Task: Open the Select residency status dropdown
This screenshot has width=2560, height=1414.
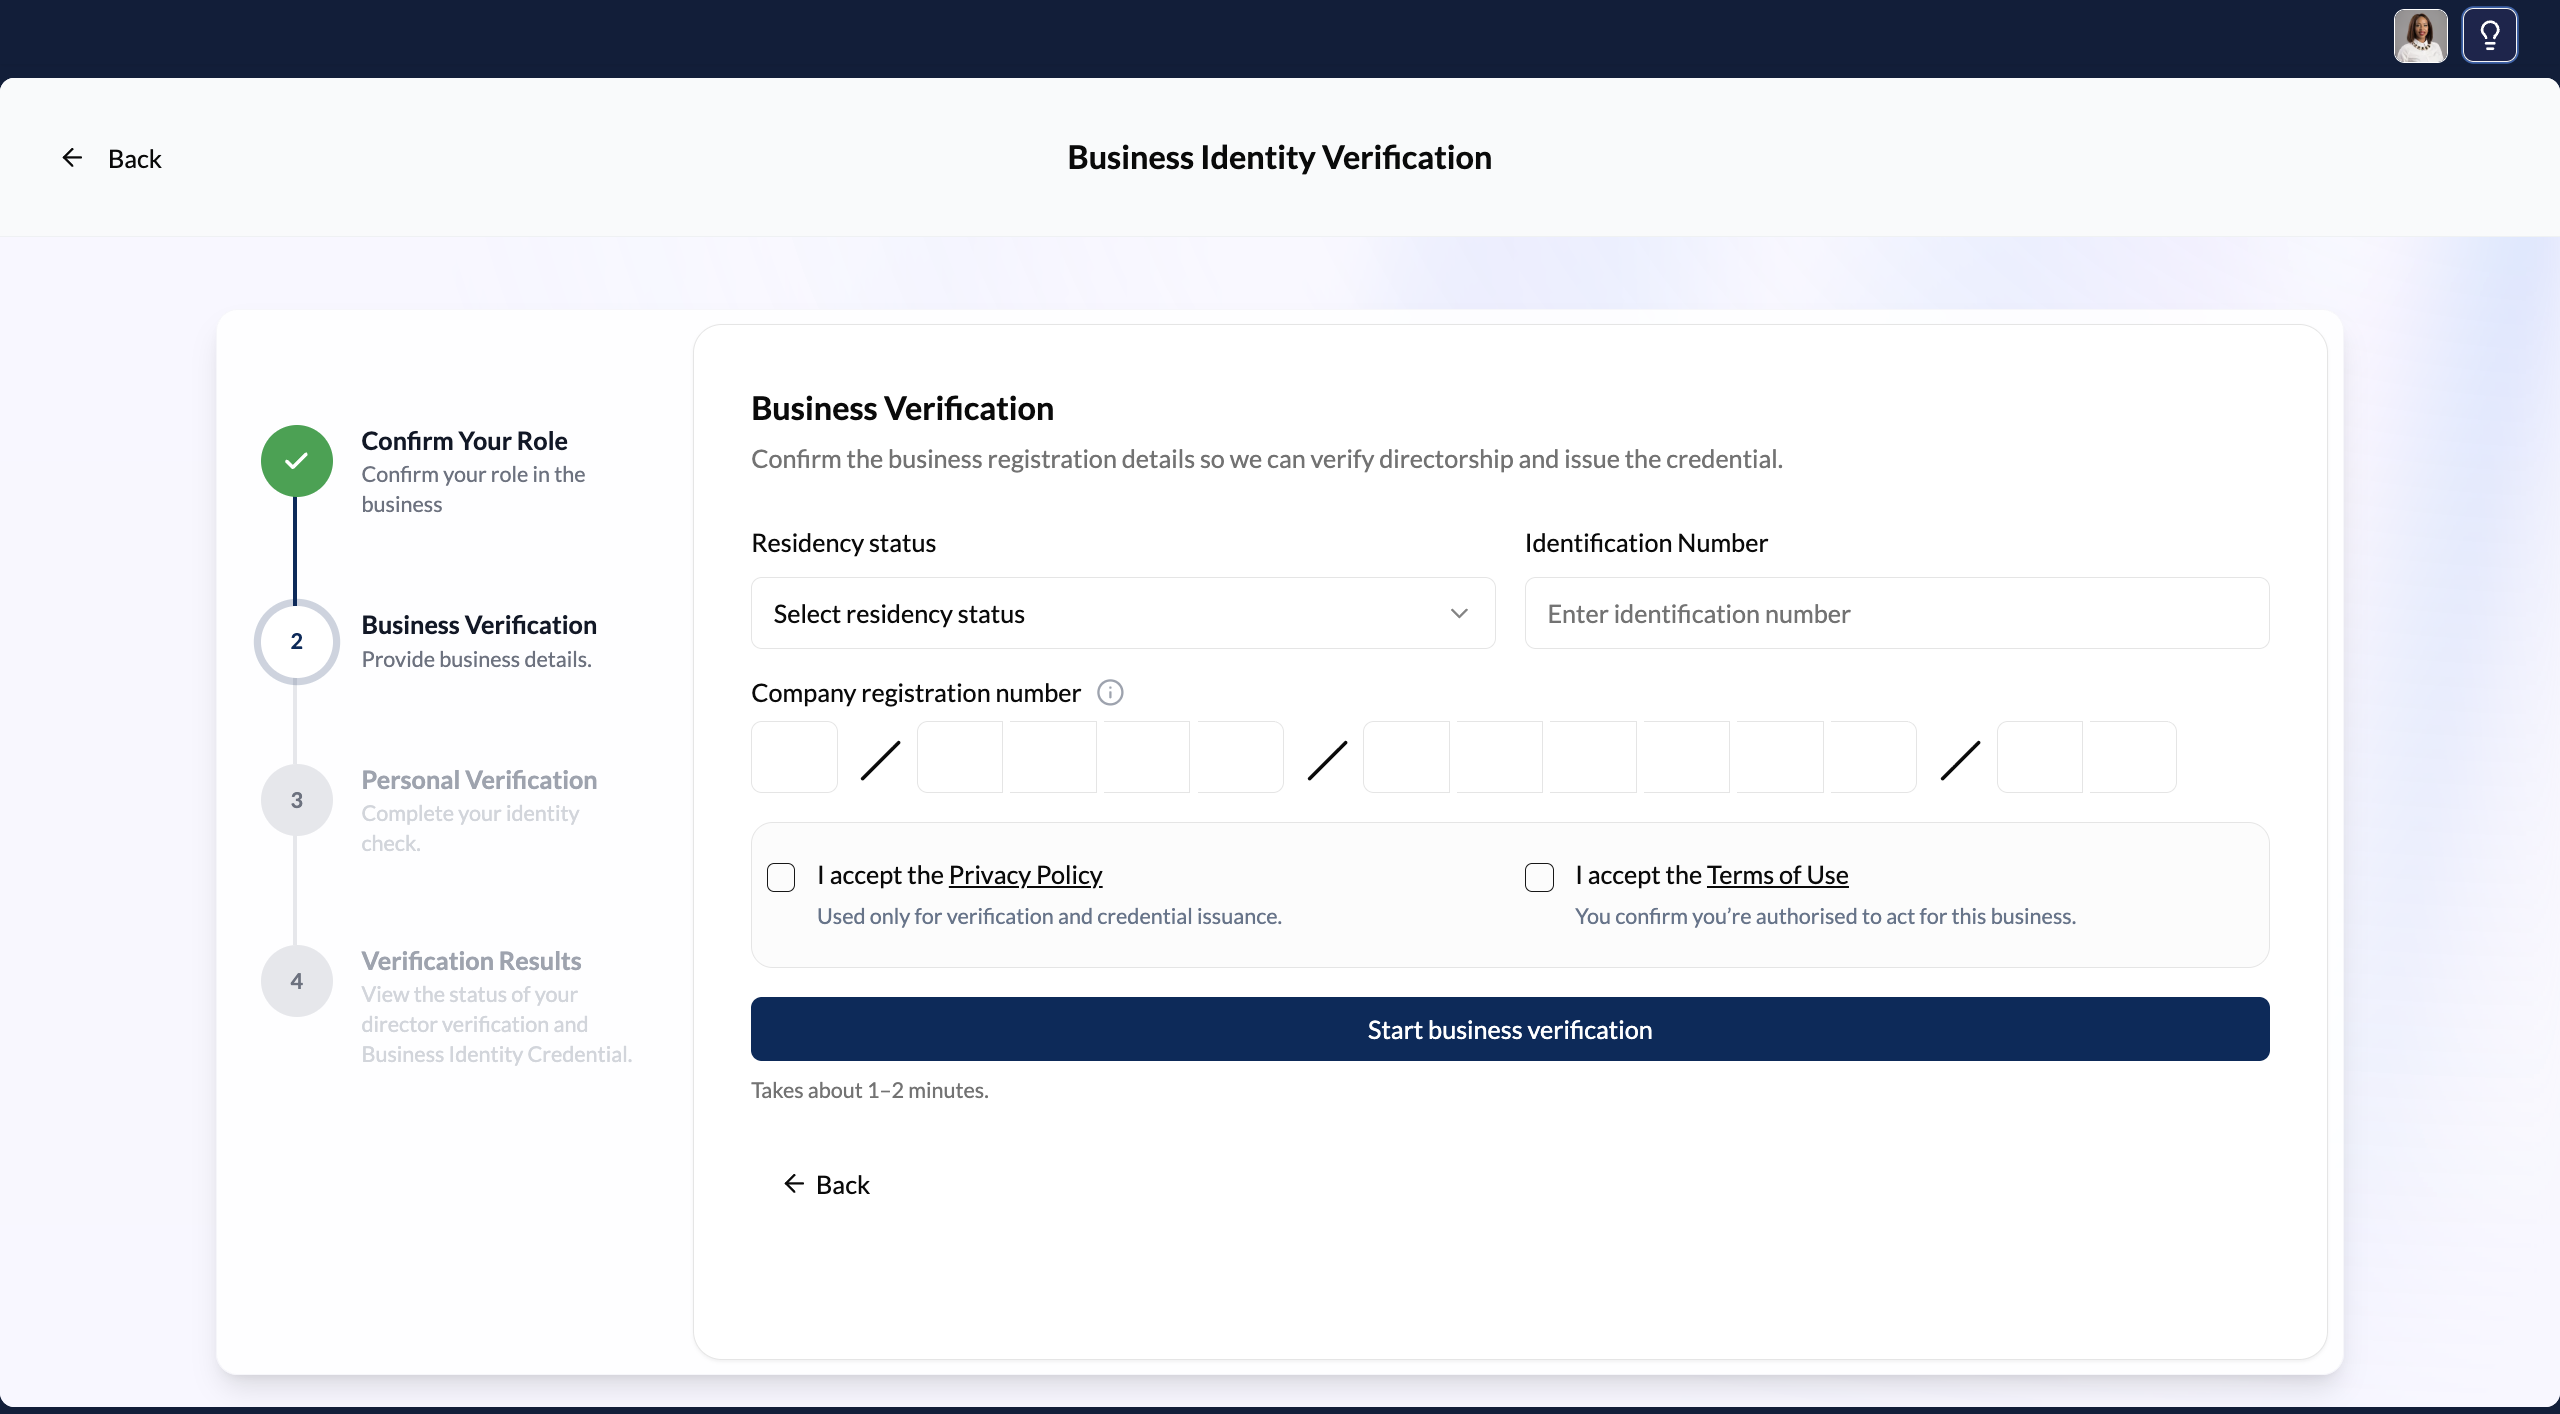Action: [1122, 613]
